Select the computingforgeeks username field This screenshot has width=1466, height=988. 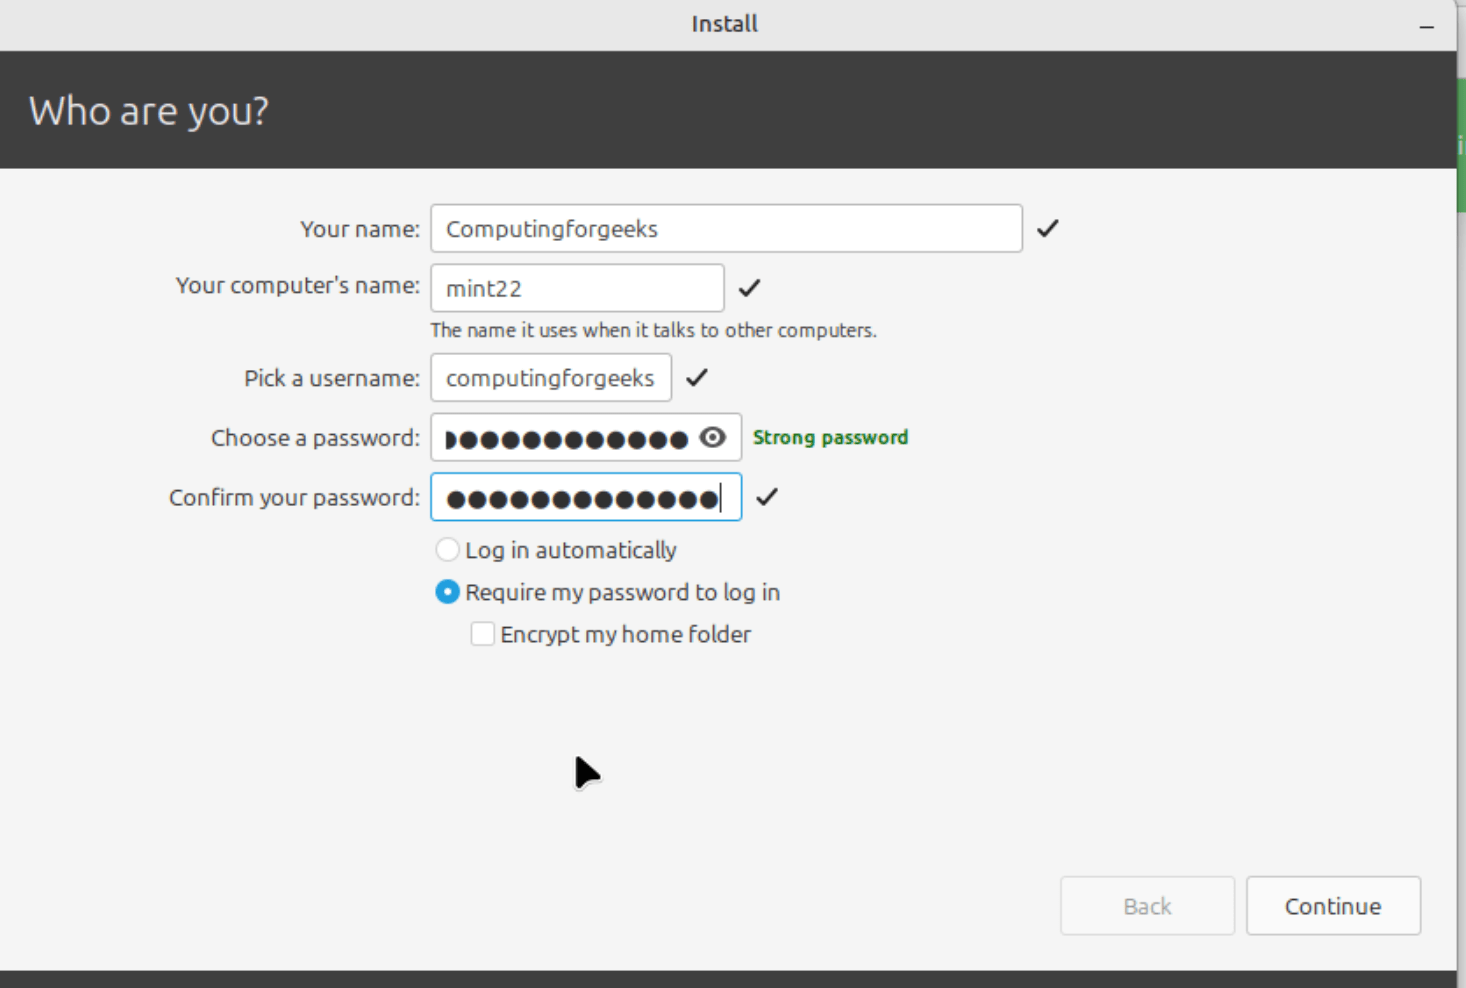[x=550, y=377]
